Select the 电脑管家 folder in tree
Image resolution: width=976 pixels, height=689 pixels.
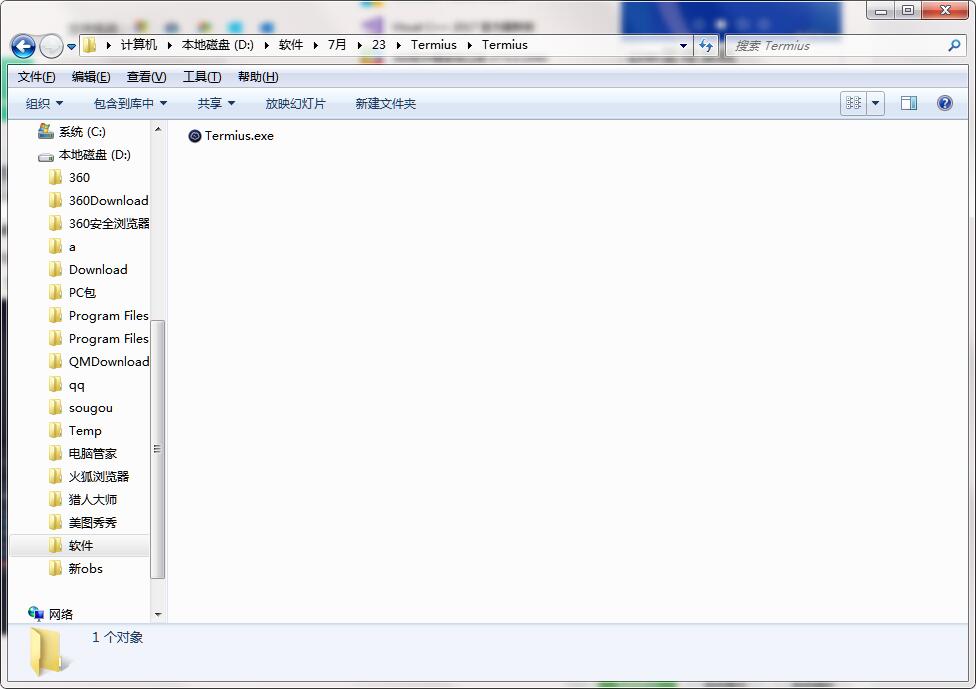point(93,454)
